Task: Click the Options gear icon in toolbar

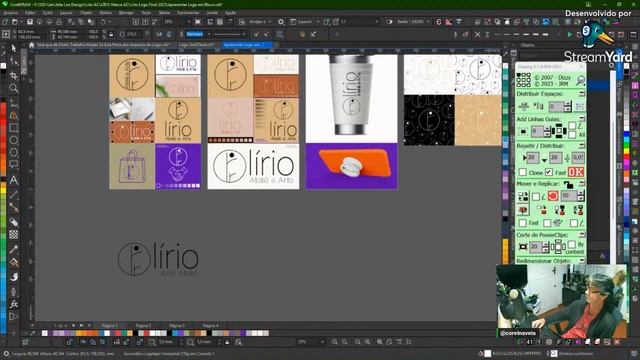Action: pos(281,22)
